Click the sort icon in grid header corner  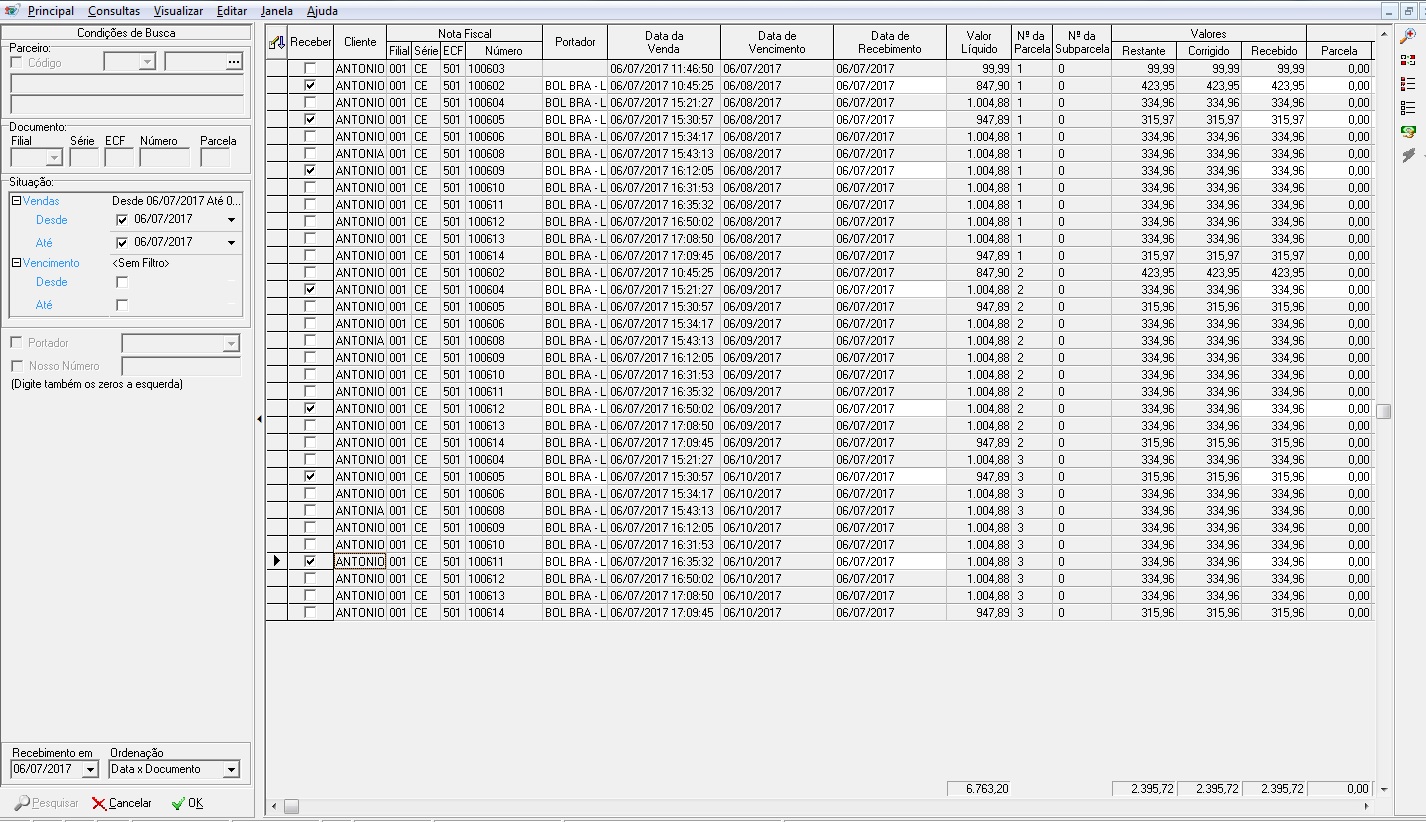coord(277,42)
